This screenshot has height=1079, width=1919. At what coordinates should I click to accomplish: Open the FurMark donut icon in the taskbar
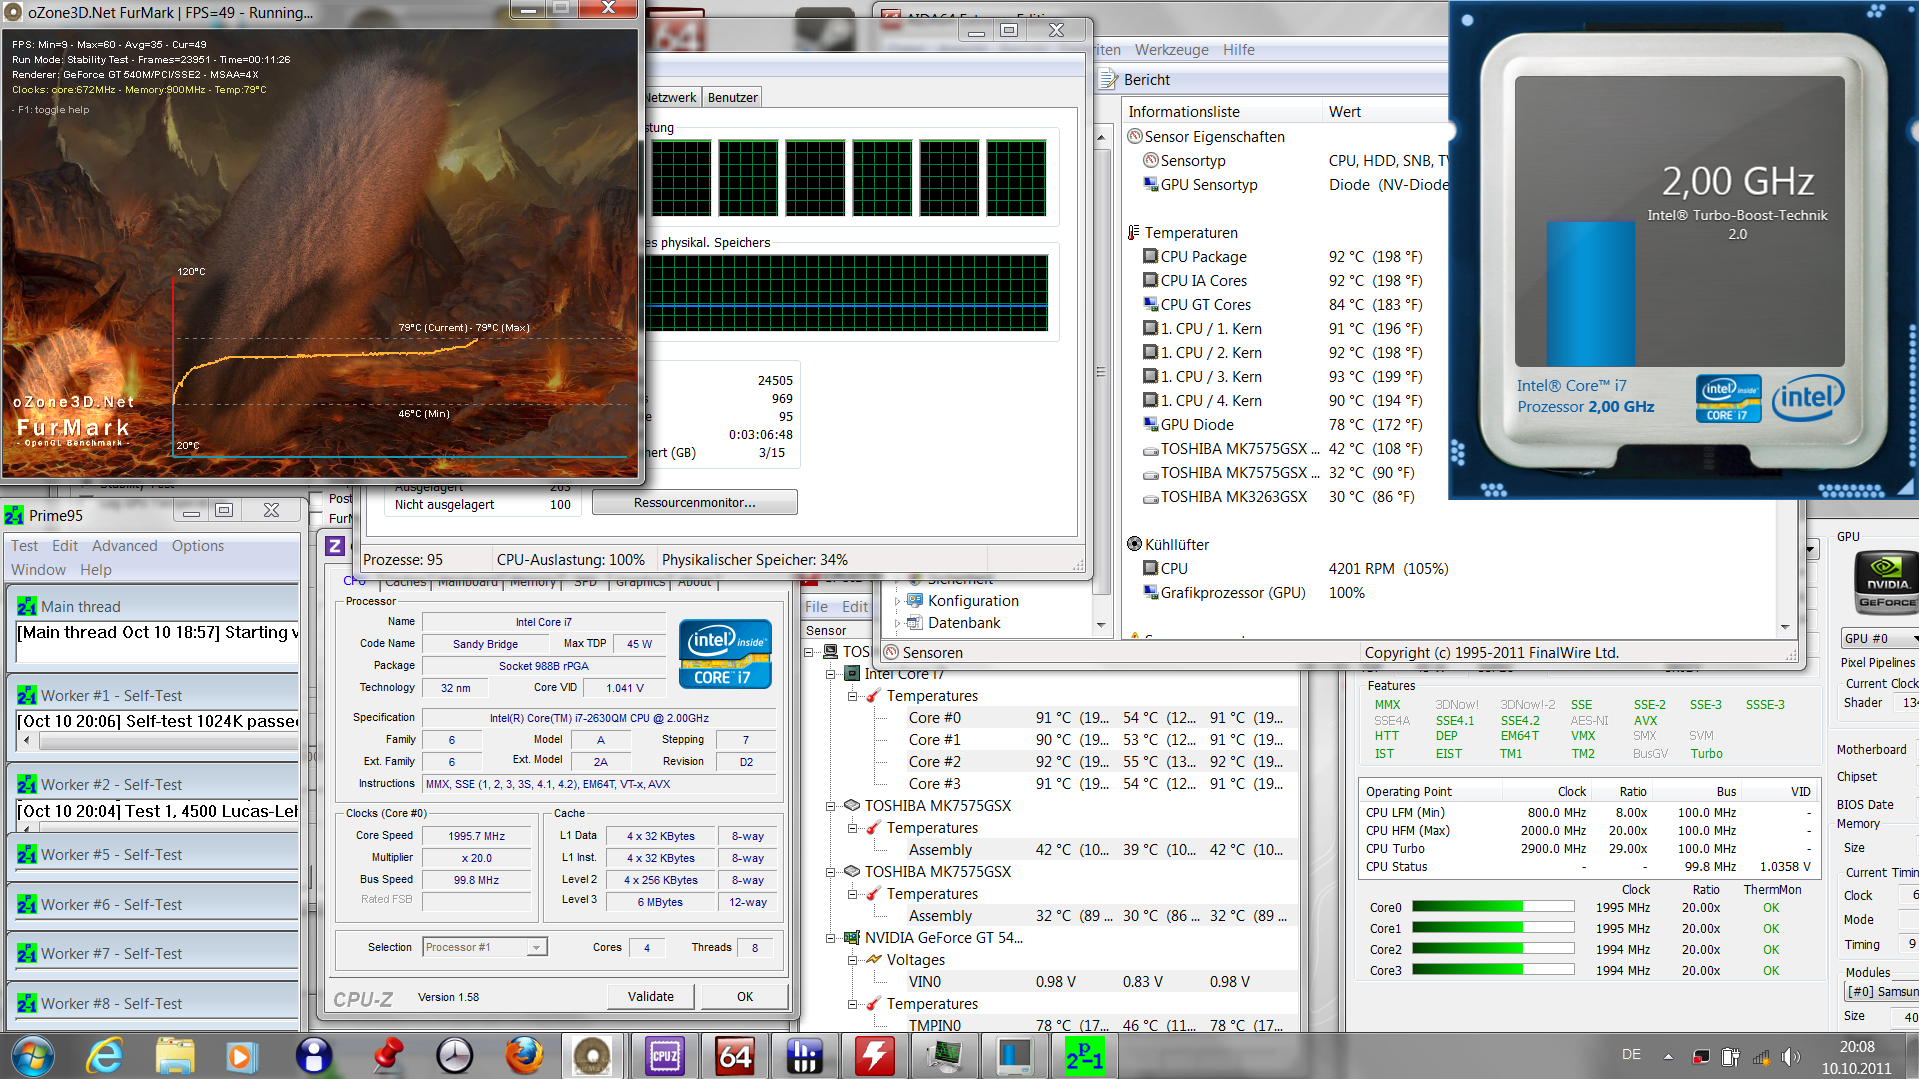click(x=593, y=1056)
